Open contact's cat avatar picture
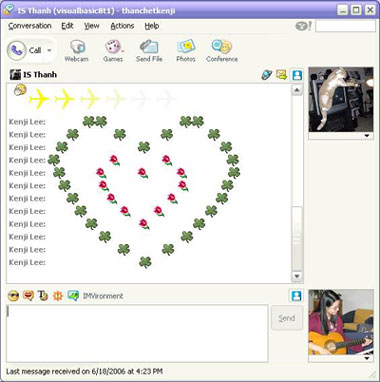This screenshot has width=380, height=382. click(341, 99)
